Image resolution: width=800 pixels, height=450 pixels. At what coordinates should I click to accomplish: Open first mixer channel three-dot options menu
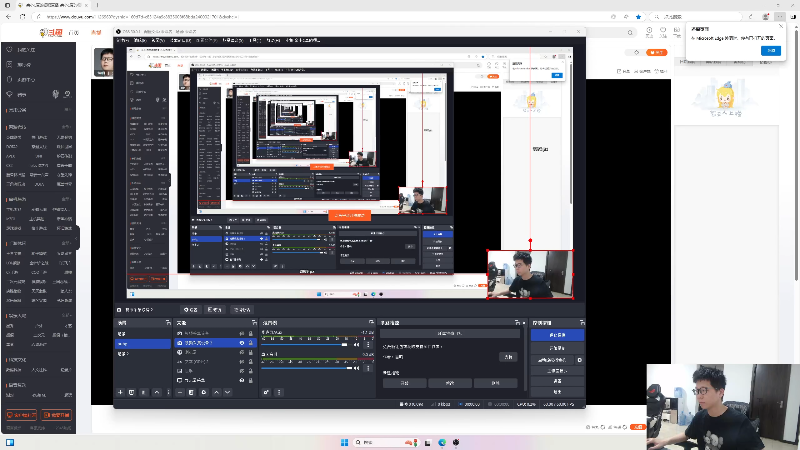pyautogui.click(x=368, y=345)
